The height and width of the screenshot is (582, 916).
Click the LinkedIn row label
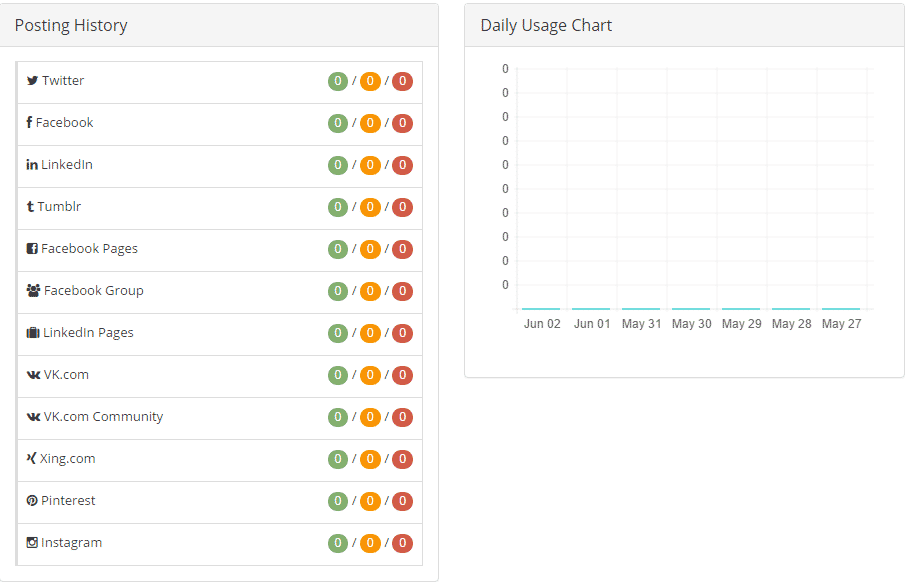pos(67,165)
